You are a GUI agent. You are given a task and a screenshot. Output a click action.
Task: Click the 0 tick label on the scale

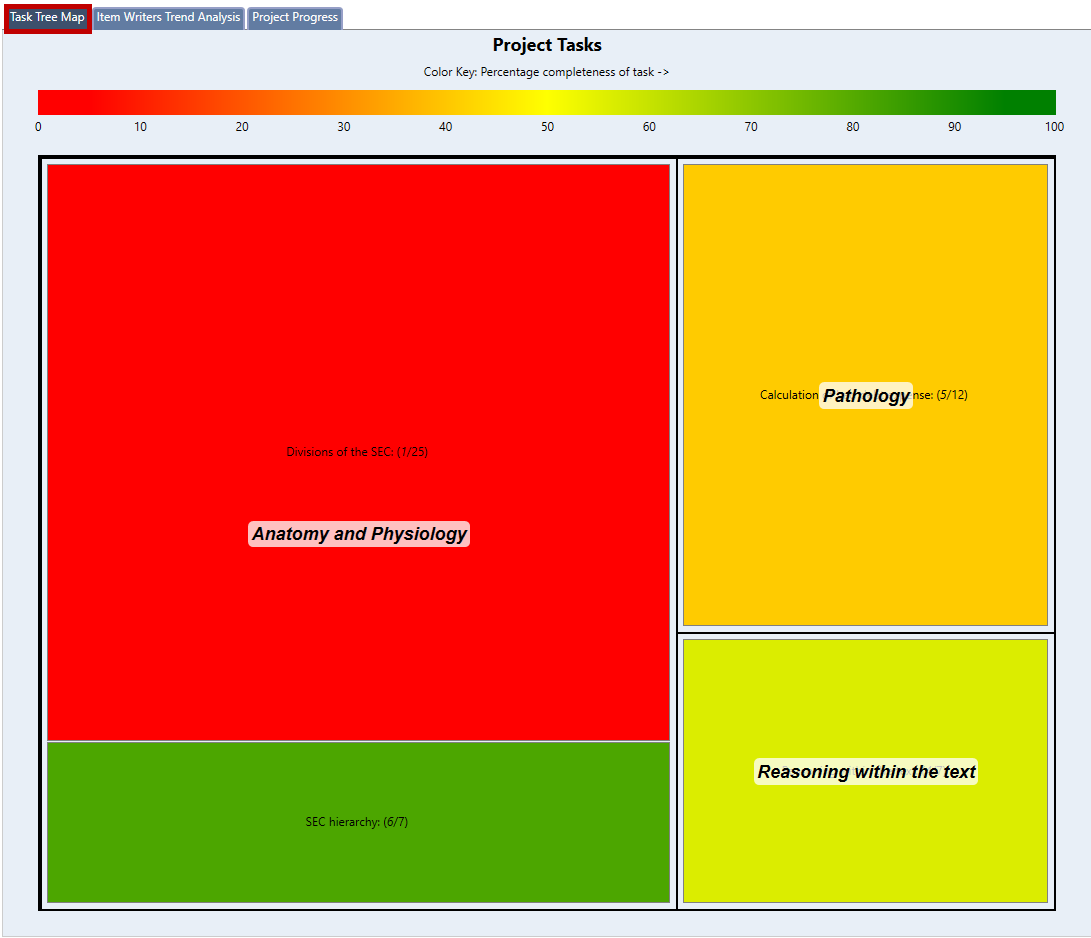[39, 127]
